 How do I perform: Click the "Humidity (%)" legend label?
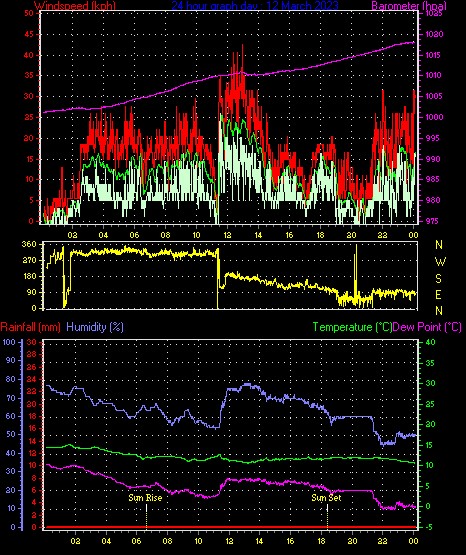(x=95, y=327)
